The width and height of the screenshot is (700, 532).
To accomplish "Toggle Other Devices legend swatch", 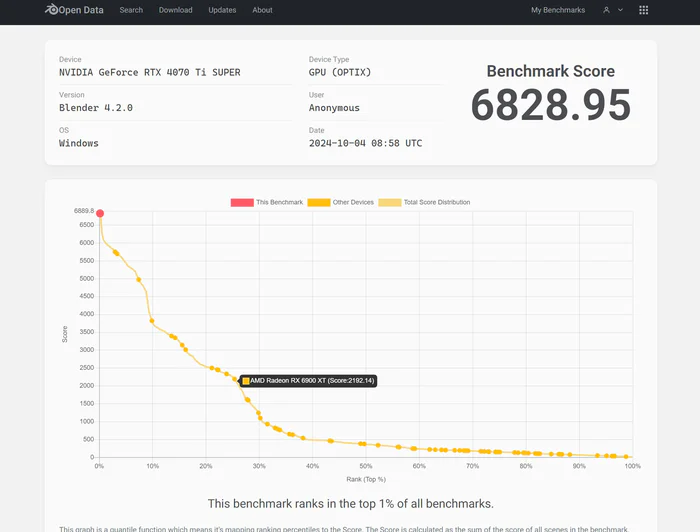I will click(319, 202).
